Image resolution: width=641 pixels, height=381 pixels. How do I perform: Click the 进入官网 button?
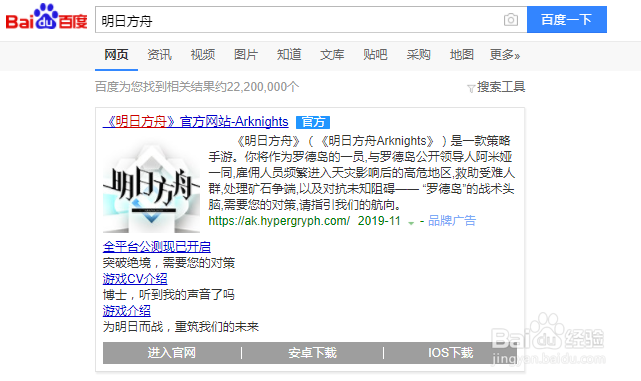coord(172,353)
